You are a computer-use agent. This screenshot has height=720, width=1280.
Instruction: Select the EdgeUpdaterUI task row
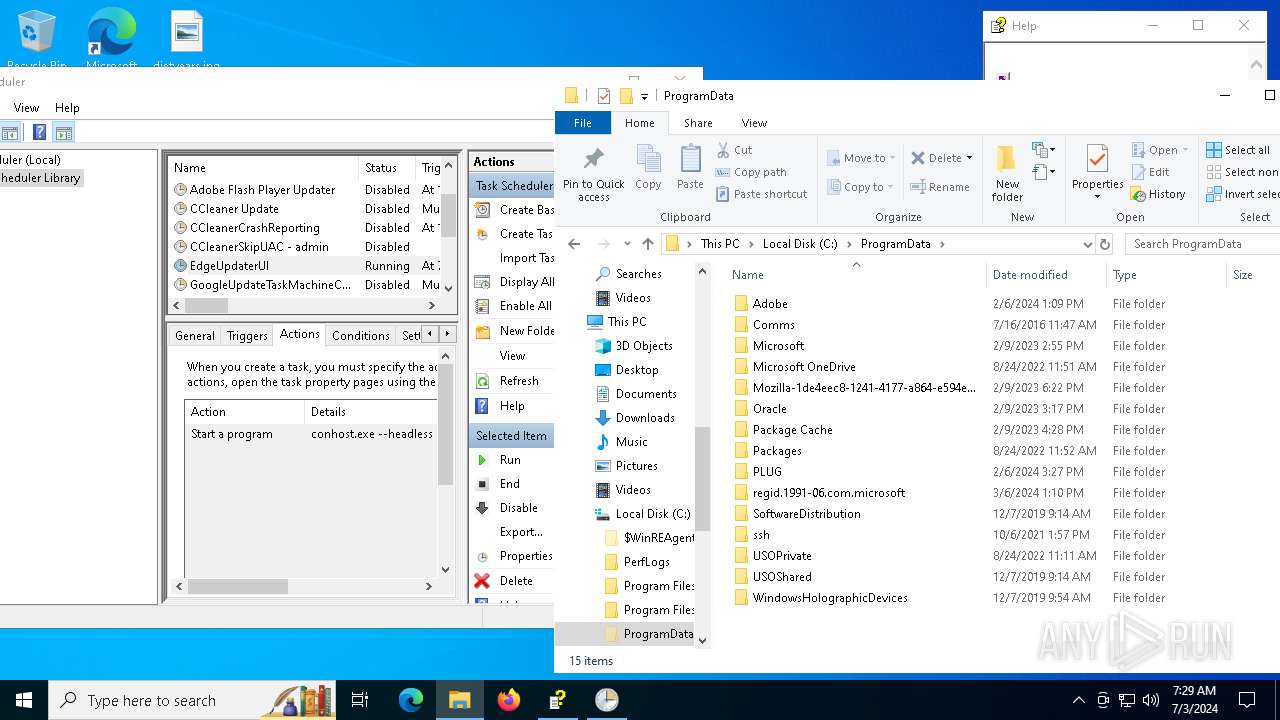click(305, 266)
